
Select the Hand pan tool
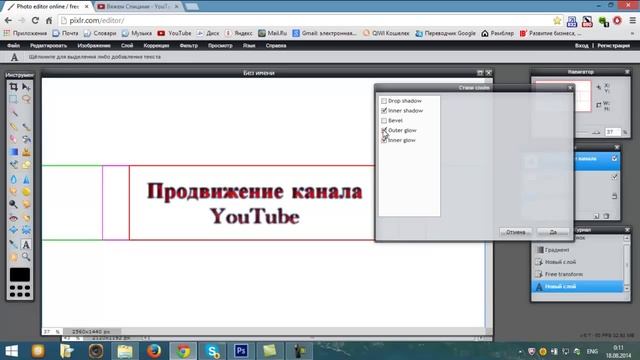tap(13, 257)
